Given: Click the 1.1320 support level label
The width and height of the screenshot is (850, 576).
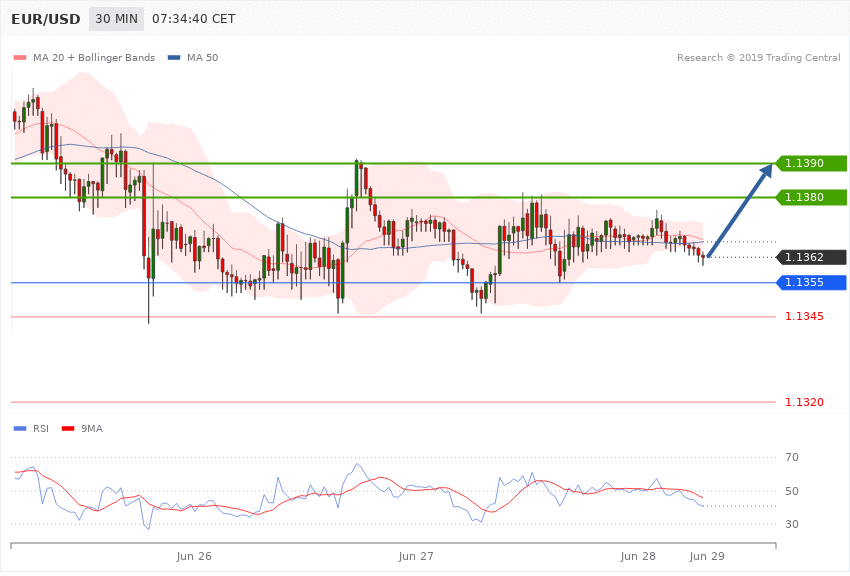Looking at the screenshot, I should (804, 402).
